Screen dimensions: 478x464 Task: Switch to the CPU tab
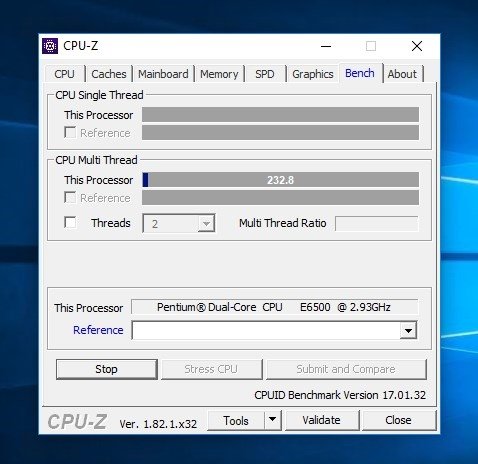pos(64,74)
